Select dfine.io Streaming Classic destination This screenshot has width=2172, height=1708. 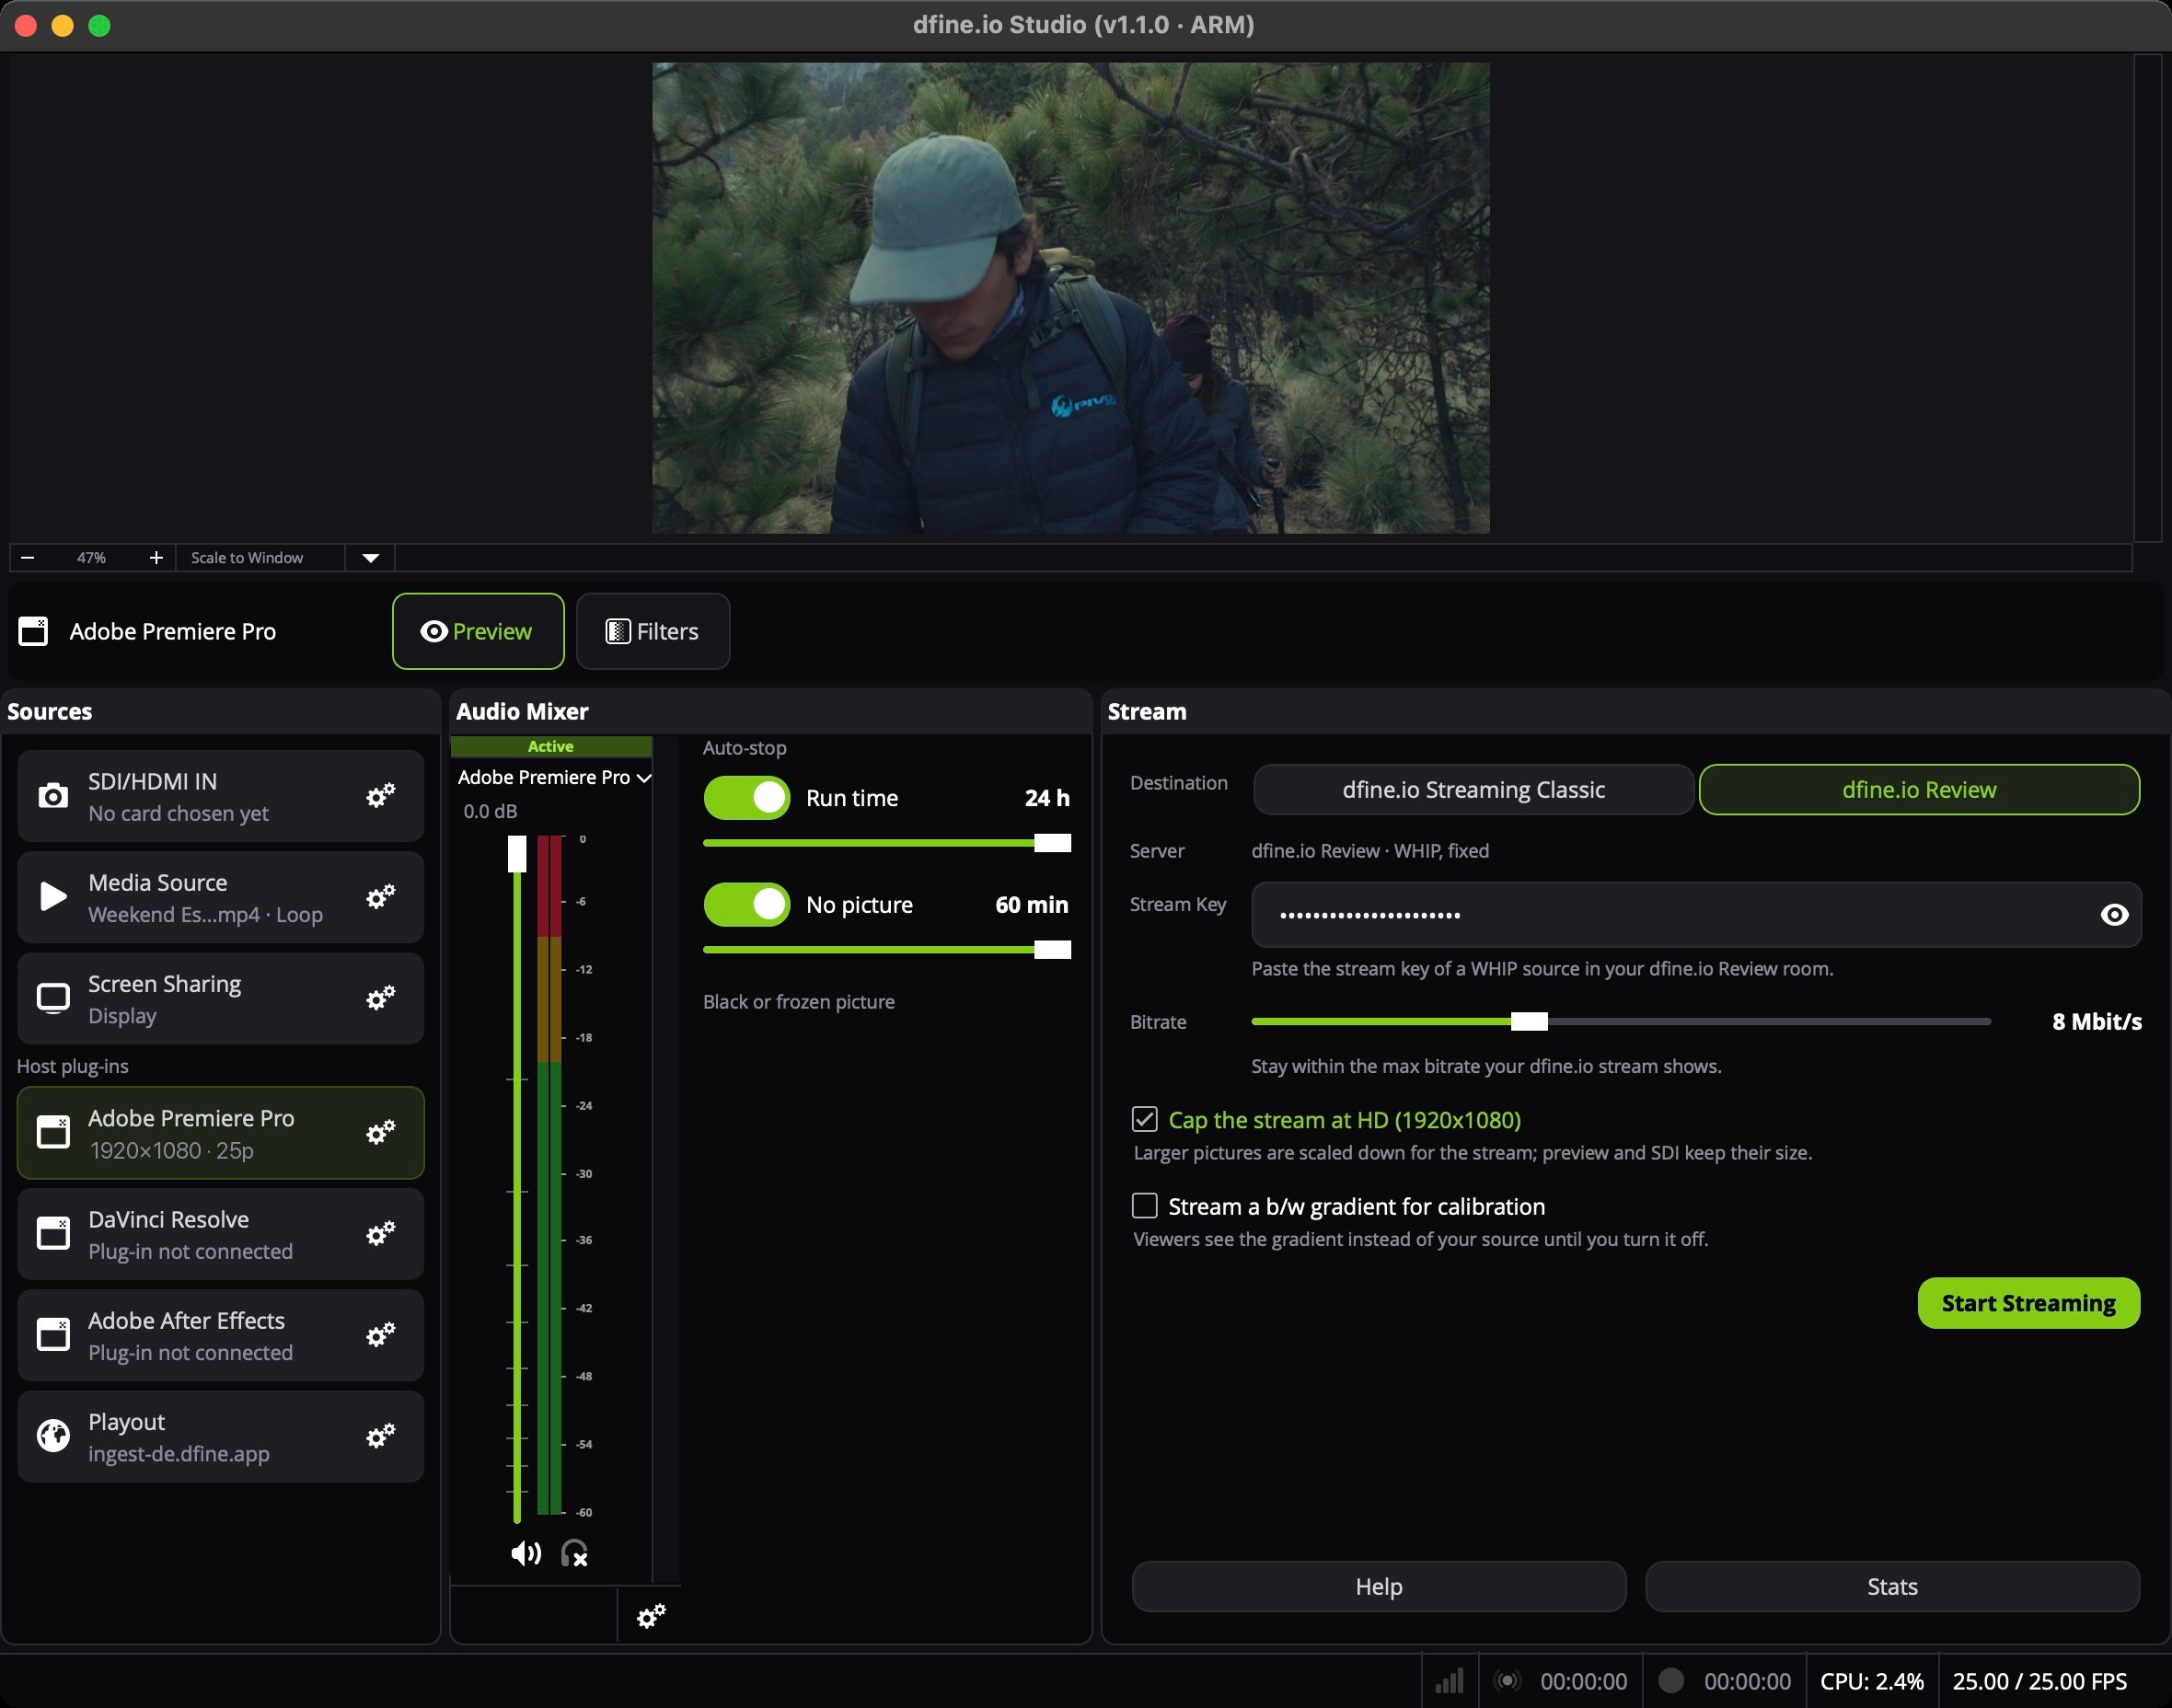(1473, 790)
